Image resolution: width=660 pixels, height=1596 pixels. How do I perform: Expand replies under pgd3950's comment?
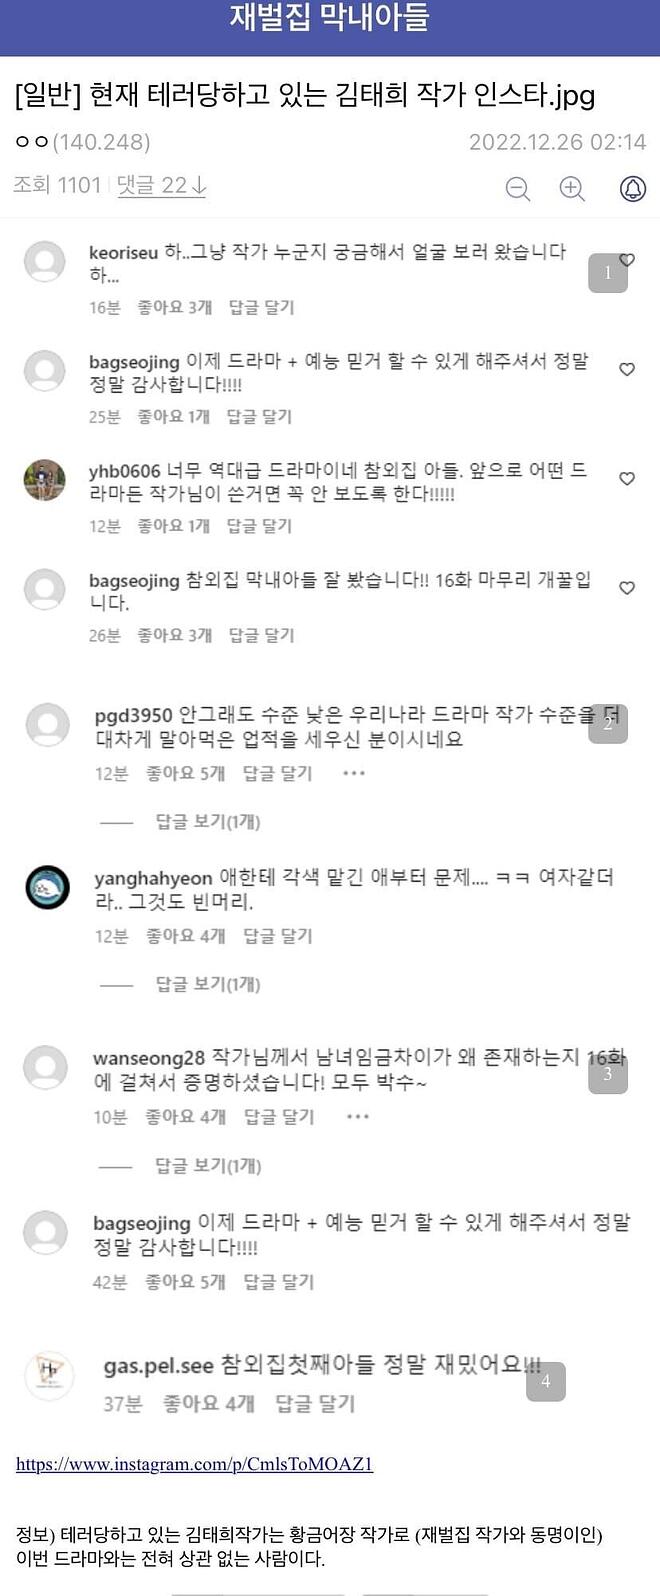pos(207,822)
